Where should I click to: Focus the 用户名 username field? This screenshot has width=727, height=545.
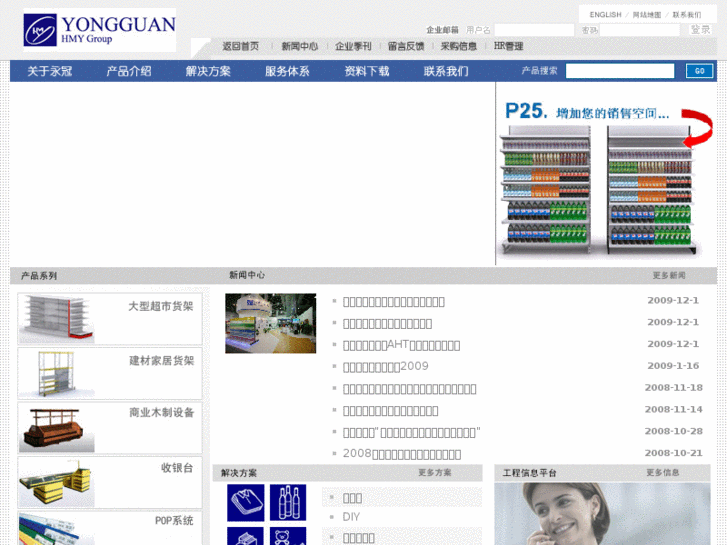pos(534,30)
